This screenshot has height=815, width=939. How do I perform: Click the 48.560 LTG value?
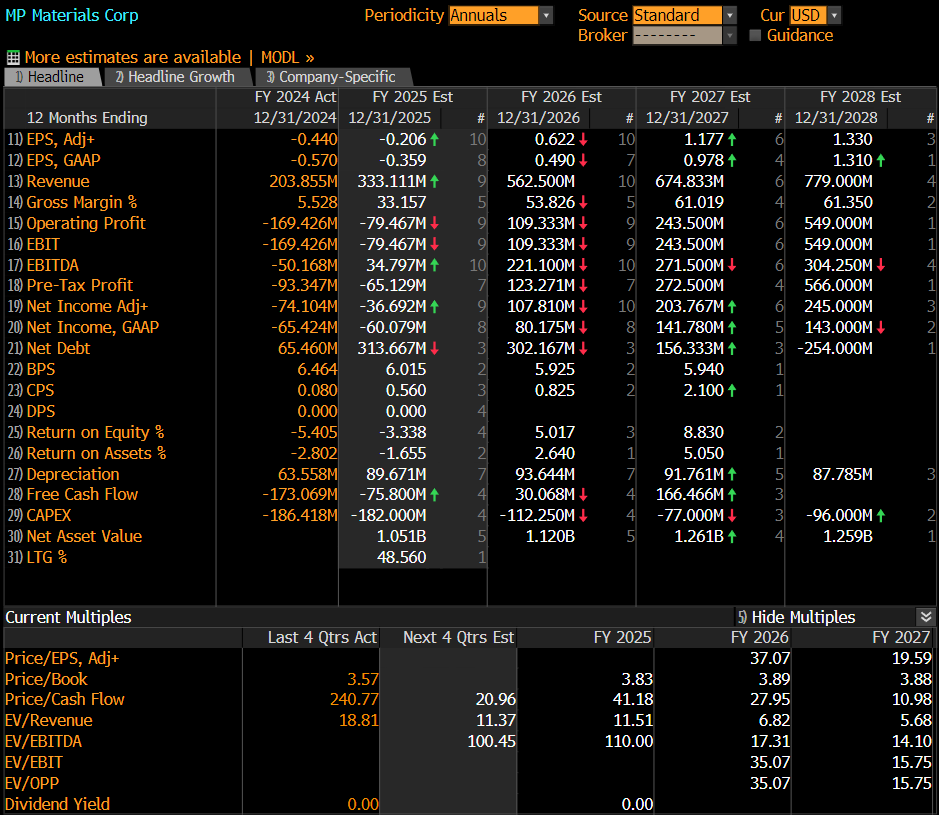tap(401, 558)
